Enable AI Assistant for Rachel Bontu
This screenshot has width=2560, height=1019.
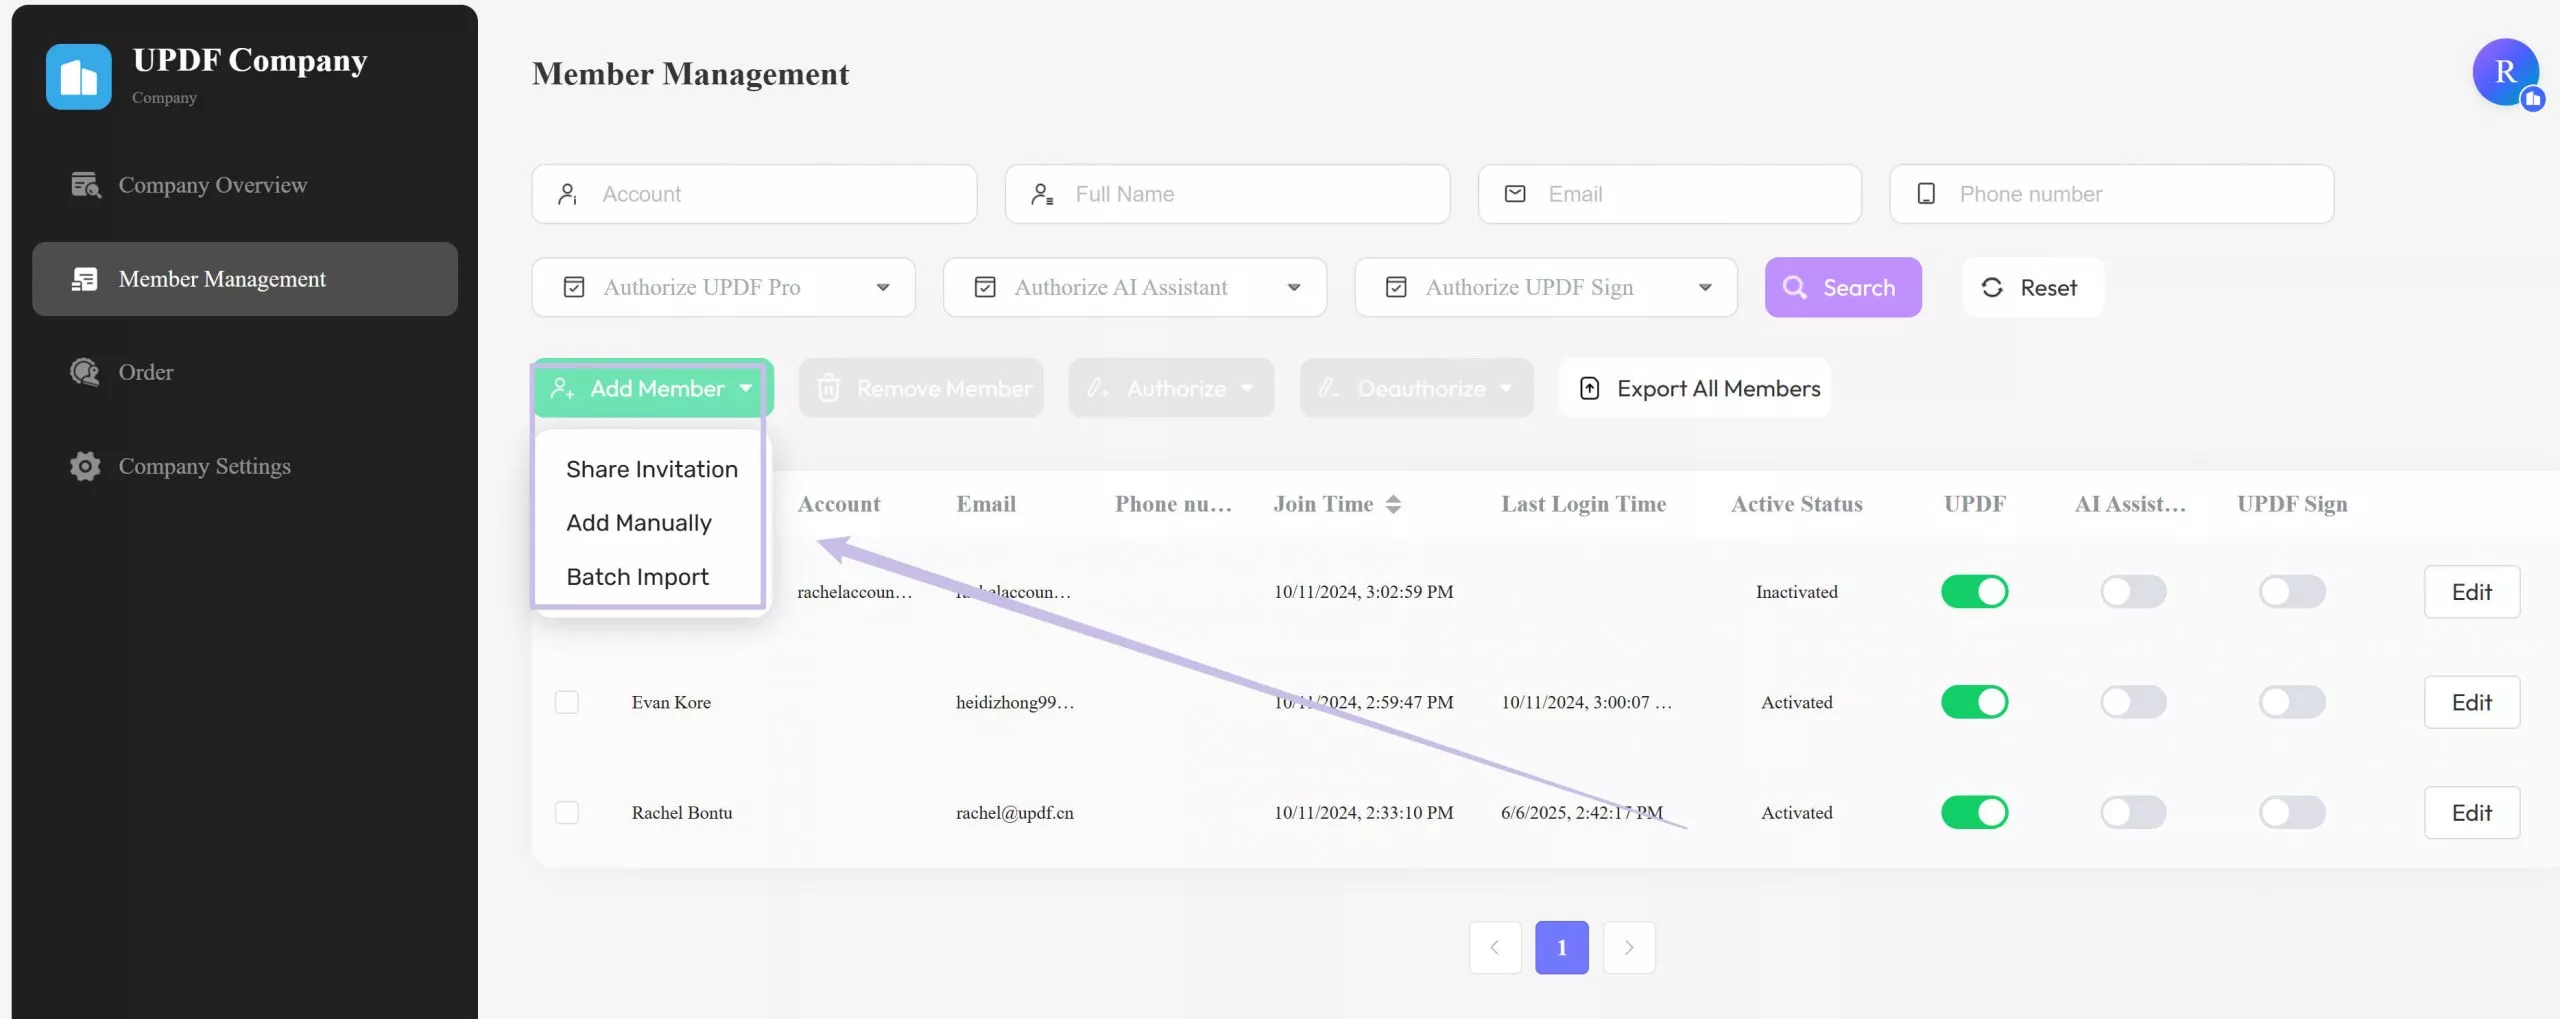[2133, 812]
